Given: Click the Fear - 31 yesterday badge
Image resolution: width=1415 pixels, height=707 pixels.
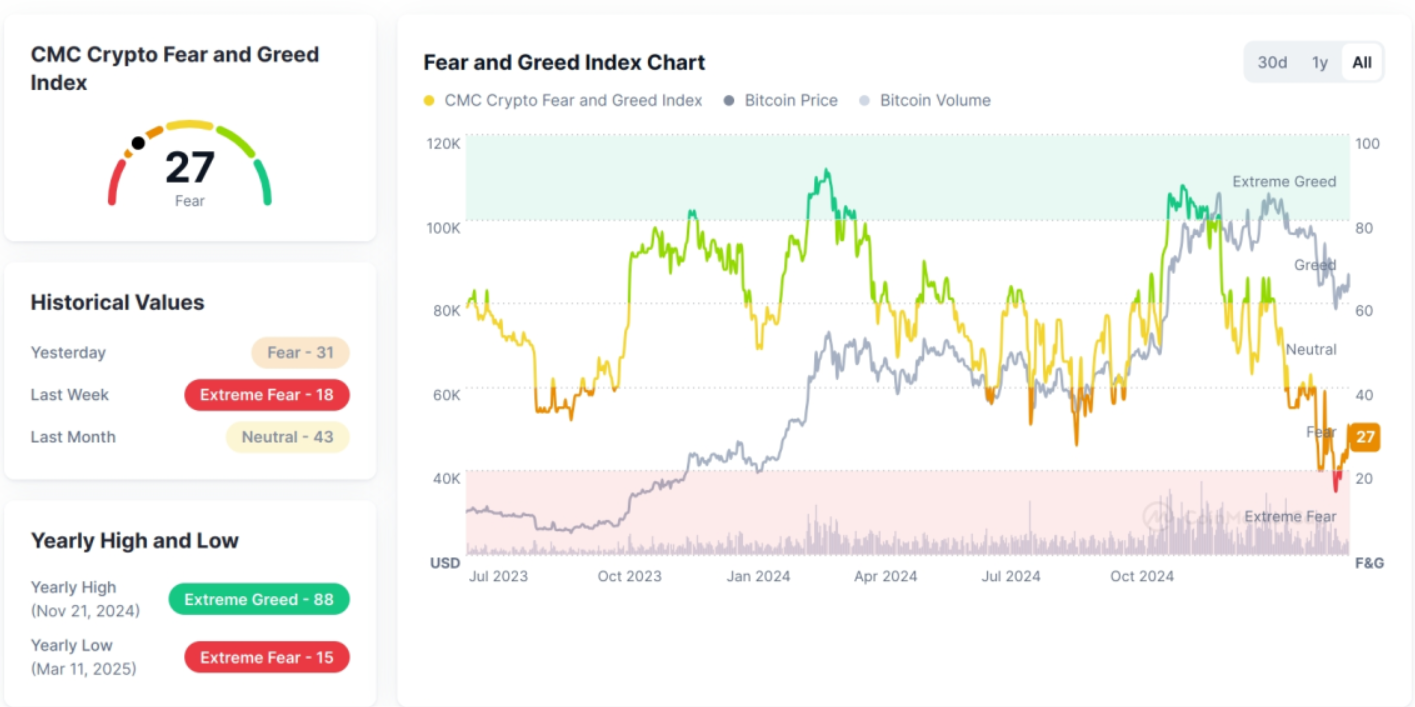Looking at the screenshot, I should (300, 353).
